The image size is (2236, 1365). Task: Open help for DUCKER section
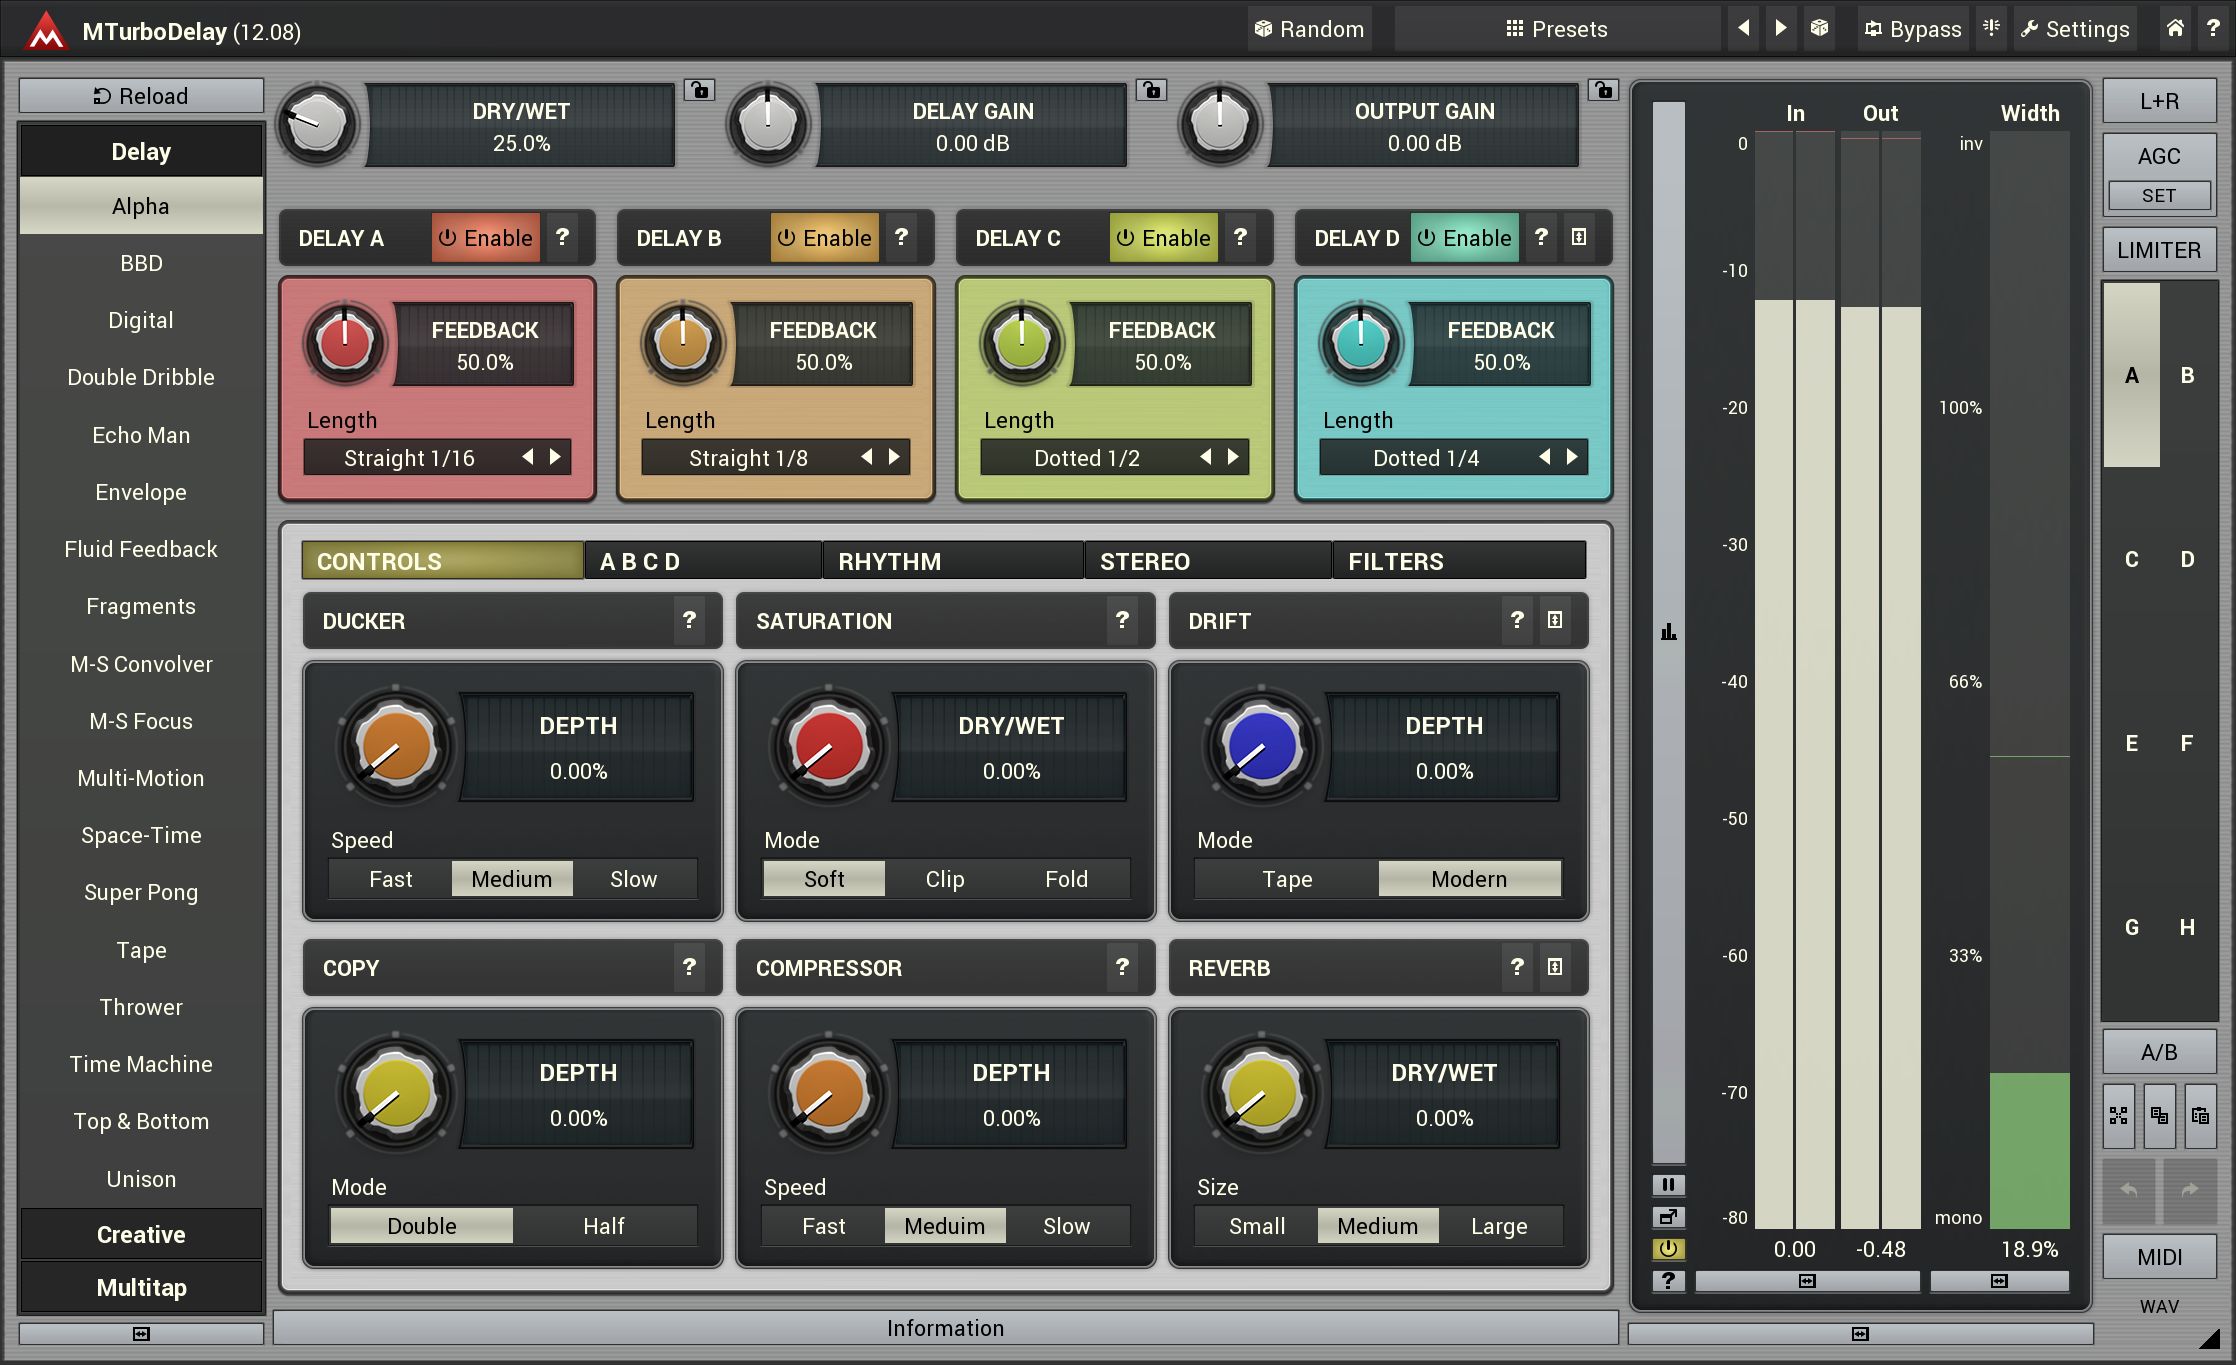tap(689, 620)
